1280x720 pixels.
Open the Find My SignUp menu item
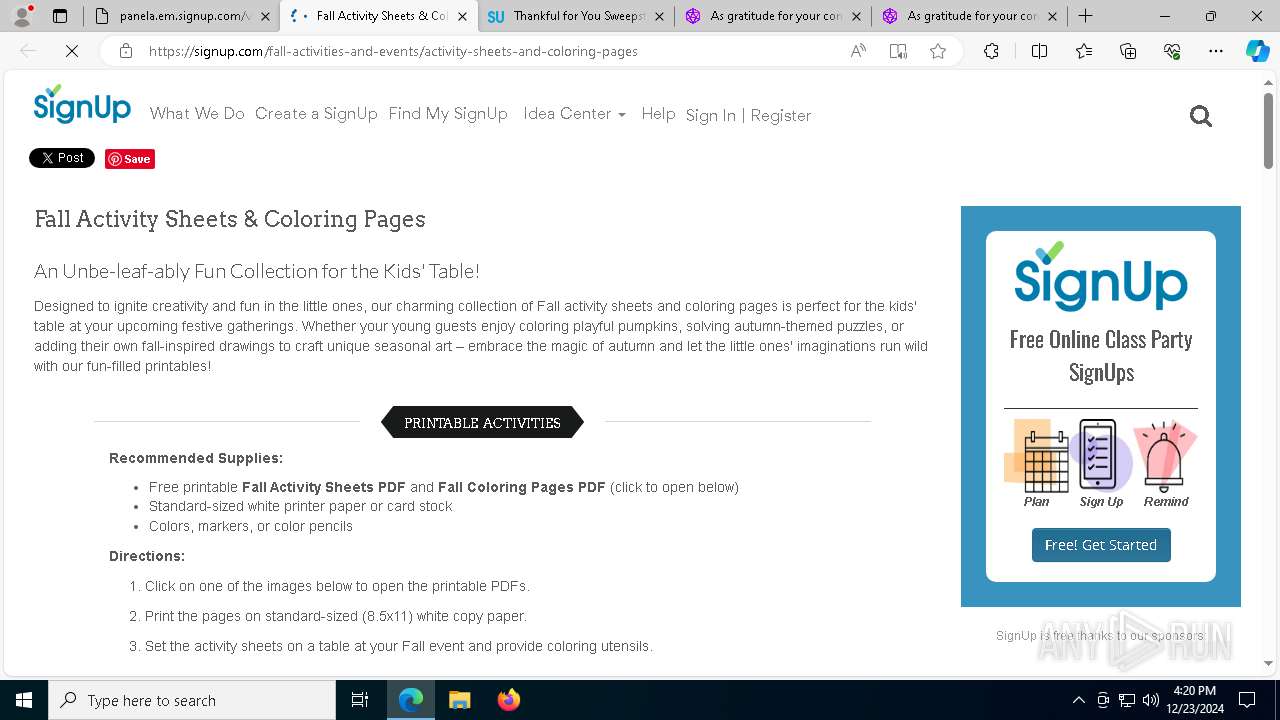448,114
